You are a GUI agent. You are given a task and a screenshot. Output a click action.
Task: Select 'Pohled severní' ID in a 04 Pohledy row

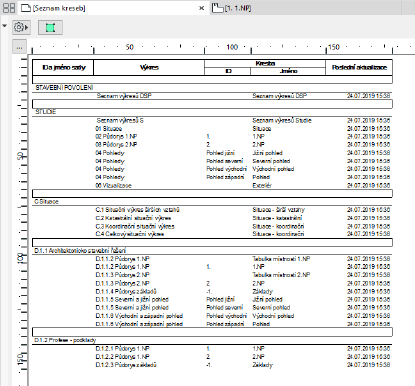(225, 161)
